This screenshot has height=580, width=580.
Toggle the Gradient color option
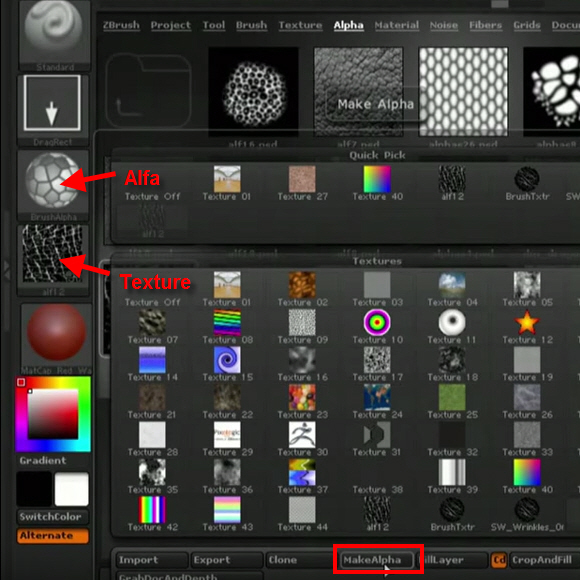tap(43, 461)
